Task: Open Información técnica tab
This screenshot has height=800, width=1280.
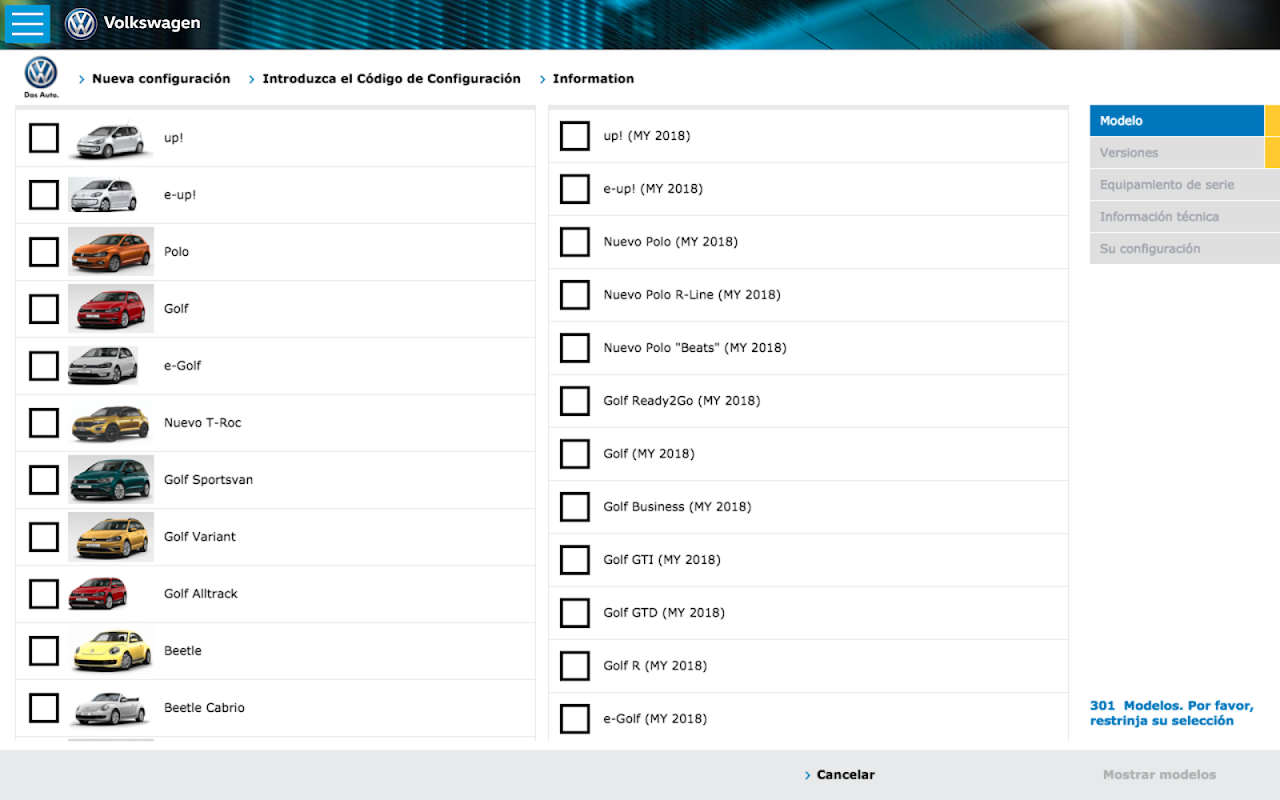Action: tap(1185, 216)
